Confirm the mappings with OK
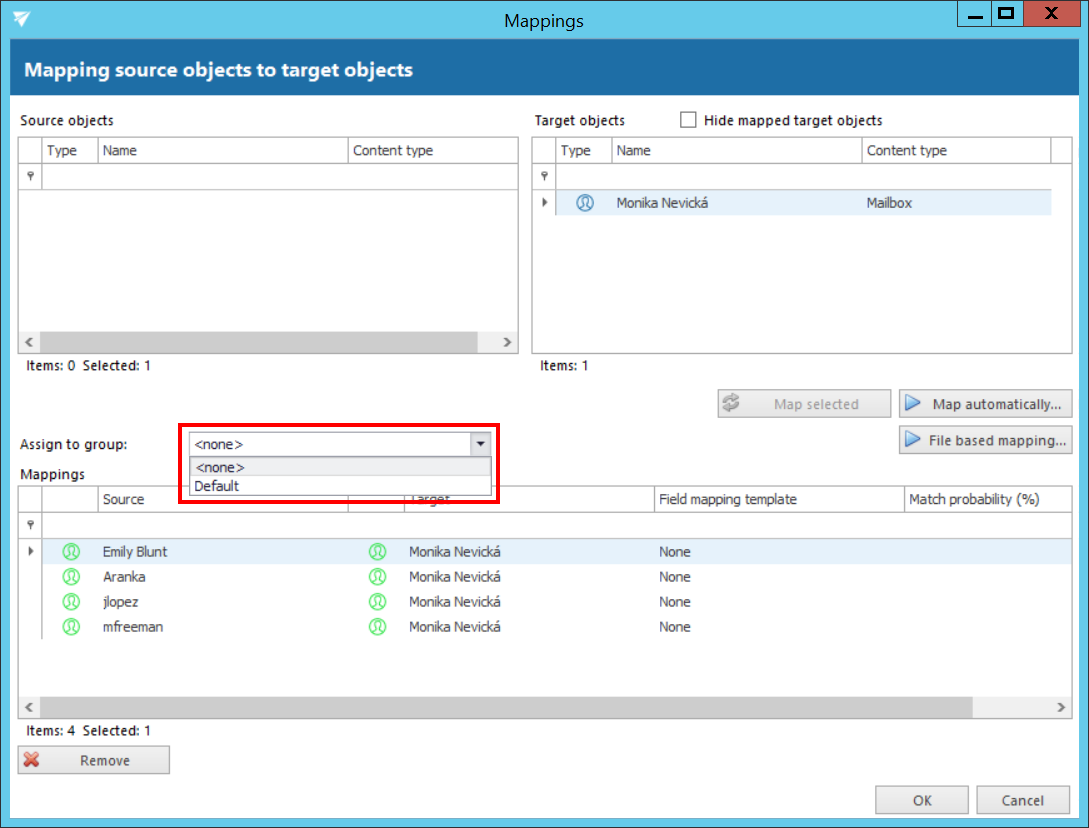 click(x=921, y=800)
